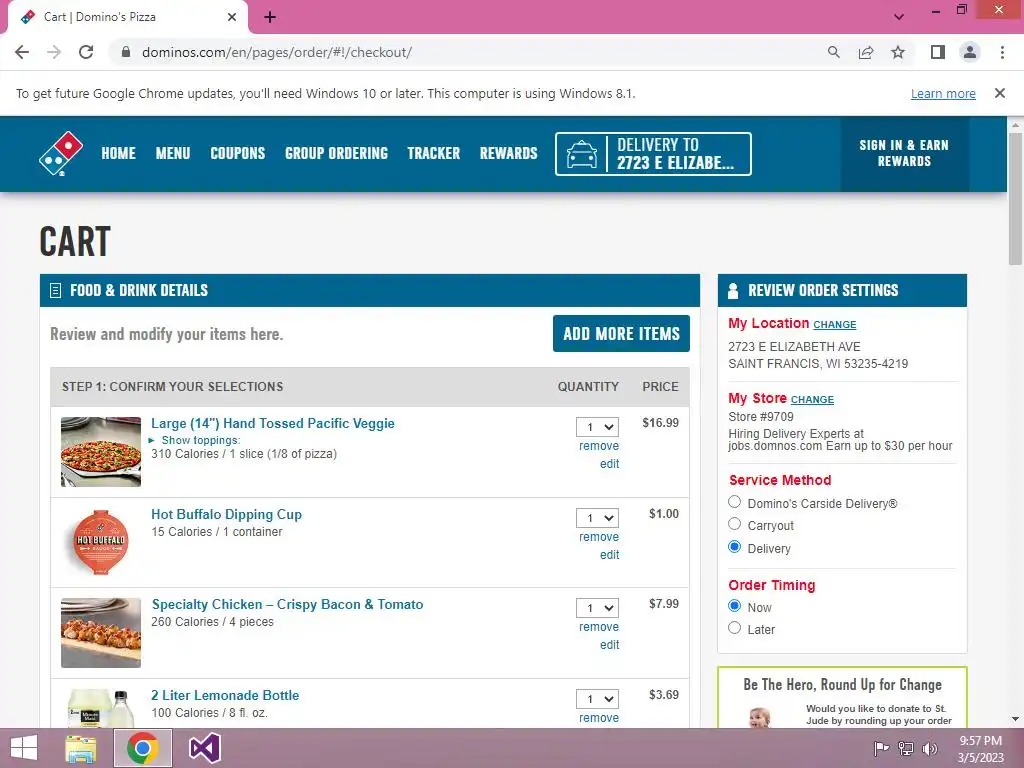Screen dimensions: 1024x768
Task: Click the Delivery To address button
Action: coord(653,154)
